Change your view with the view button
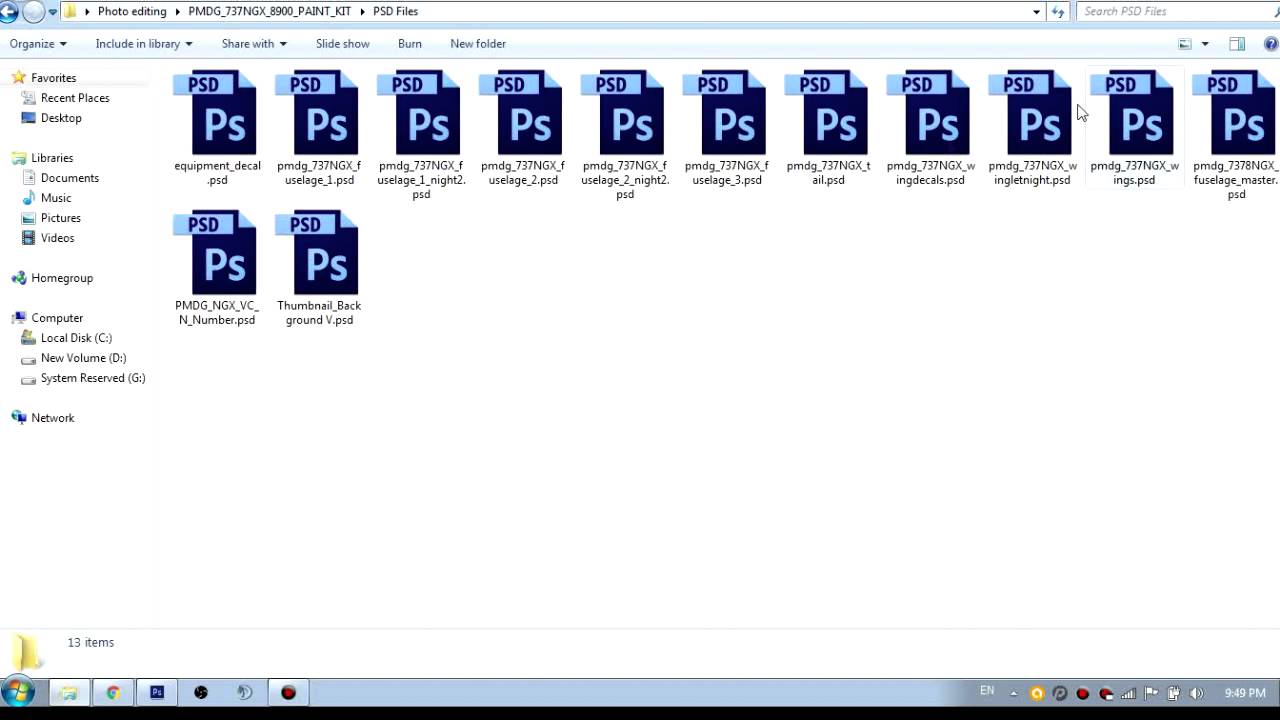This screenshot has width=1280, height=720. click(1185, 44)
